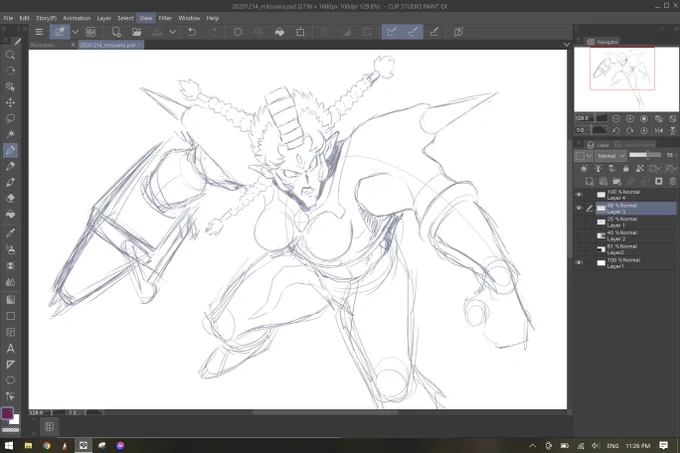Click the Open file folder icon
680x453 pixels.
(137, 32)
